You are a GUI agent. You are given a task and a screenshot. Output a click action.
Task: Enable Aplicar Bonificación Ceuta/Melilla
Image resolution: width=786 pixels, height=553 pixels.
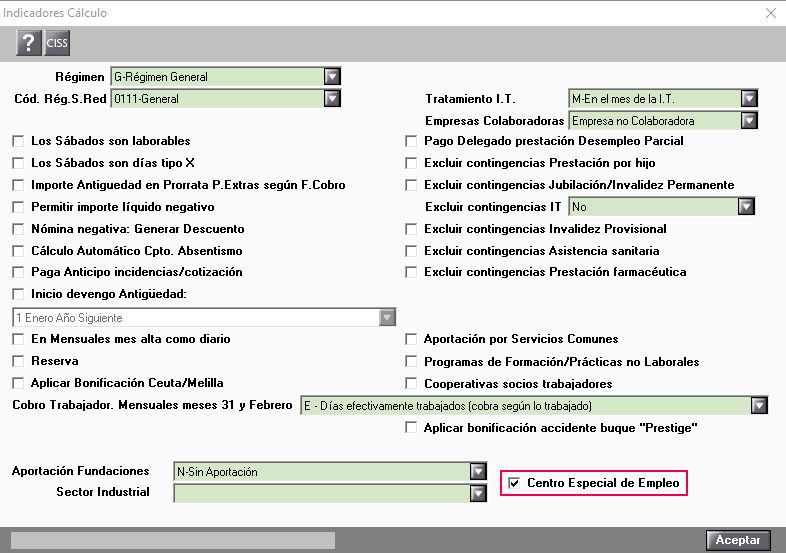pyautogui.click(x=19, y=384)
